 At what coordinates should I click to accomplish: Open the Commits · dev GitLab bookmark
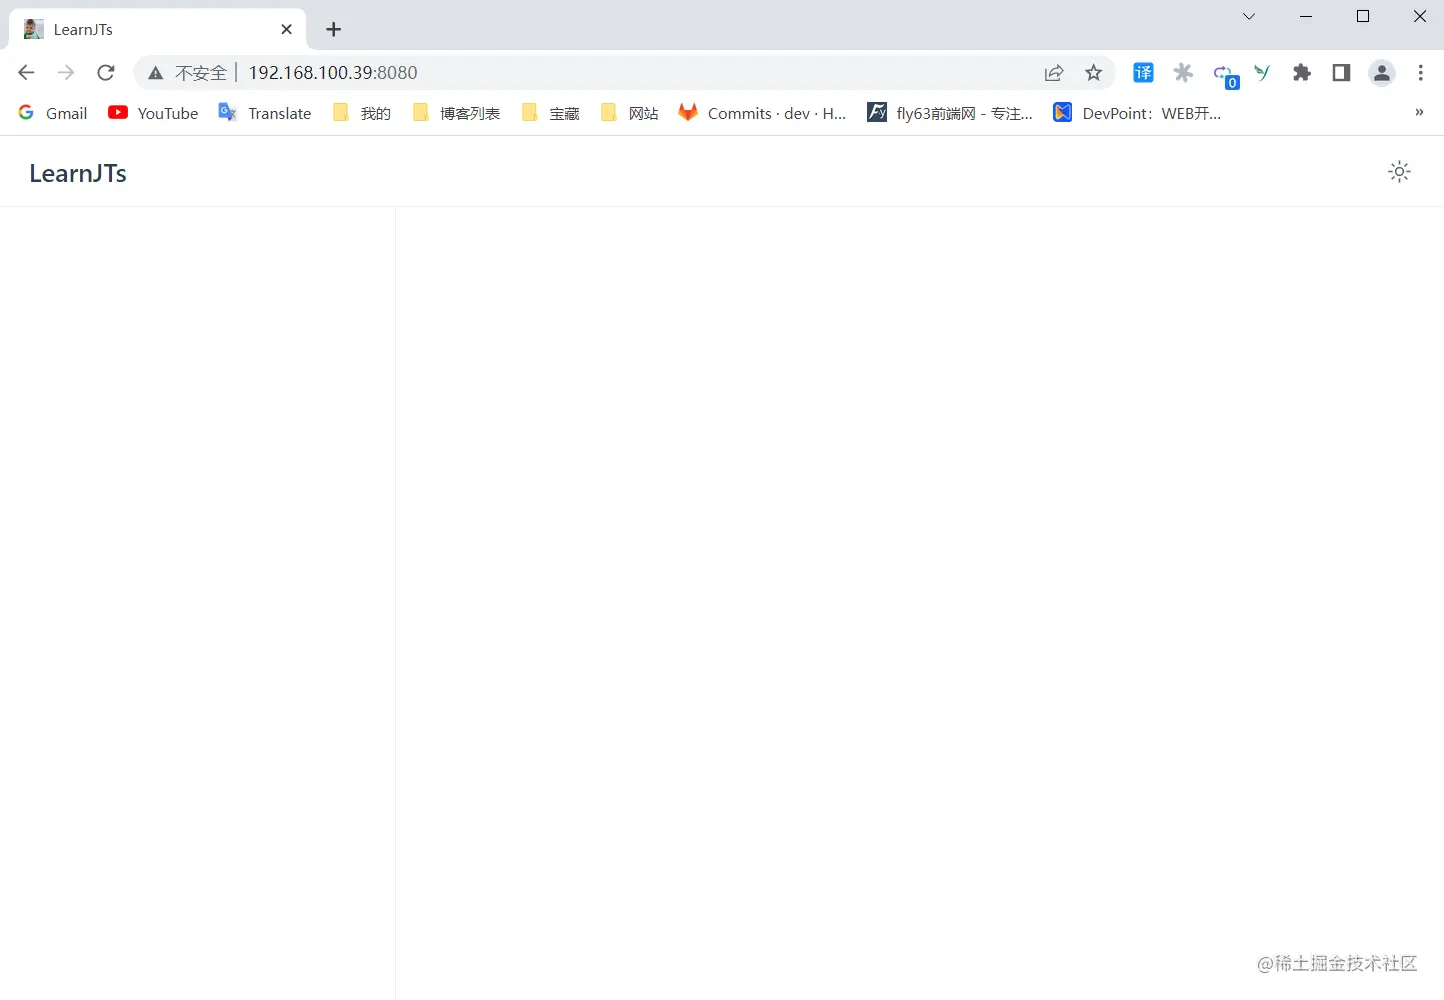(762, 113)
